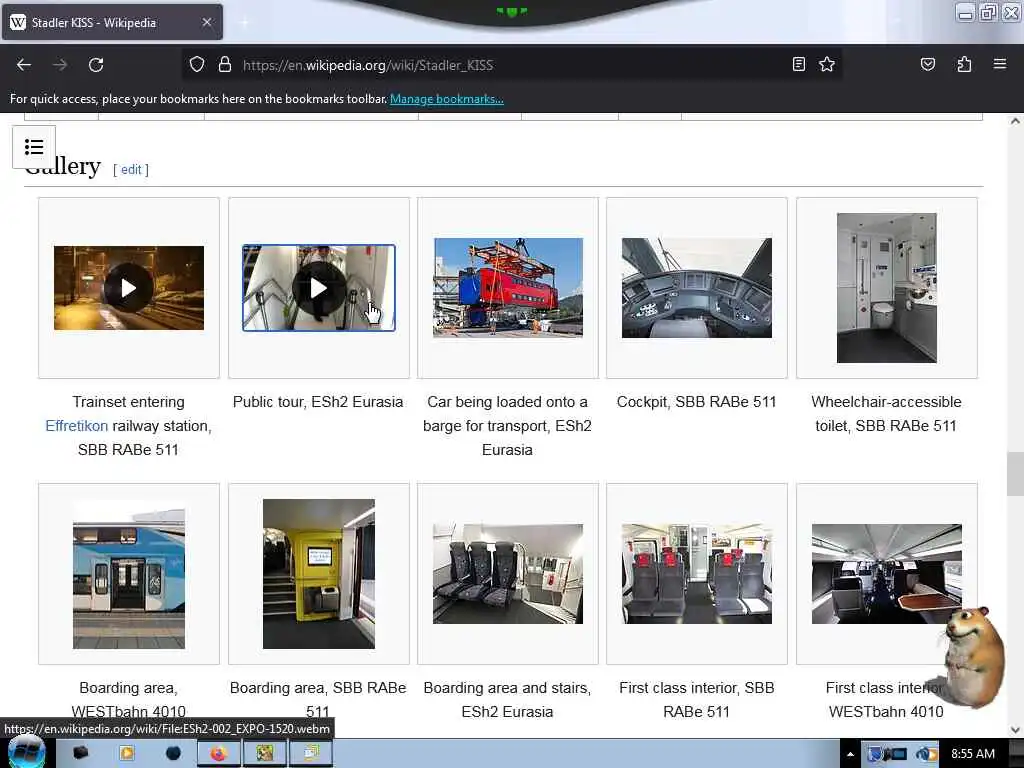Select the Stadler KISS - Wikipedia tab

tap(112, 22)
